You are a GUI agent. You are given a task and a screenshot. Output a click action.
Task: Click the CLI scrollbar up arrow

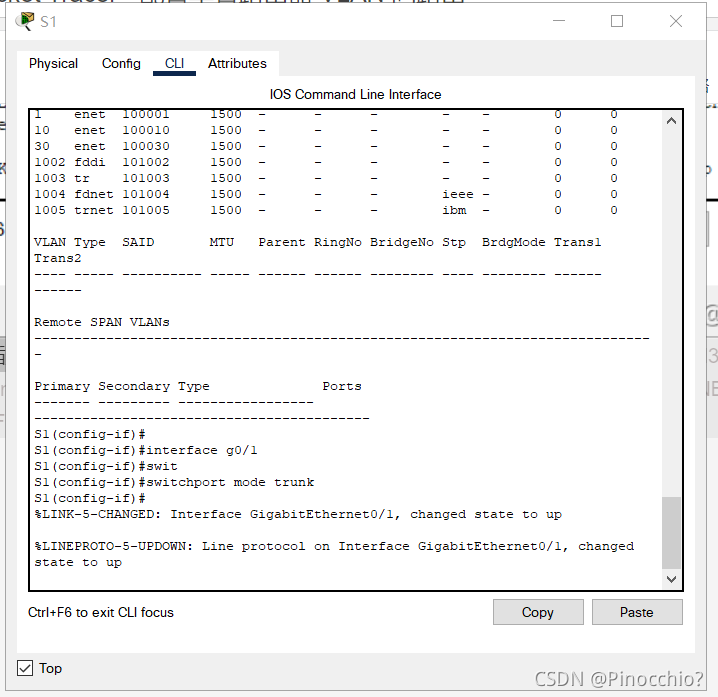coord(671,121)
